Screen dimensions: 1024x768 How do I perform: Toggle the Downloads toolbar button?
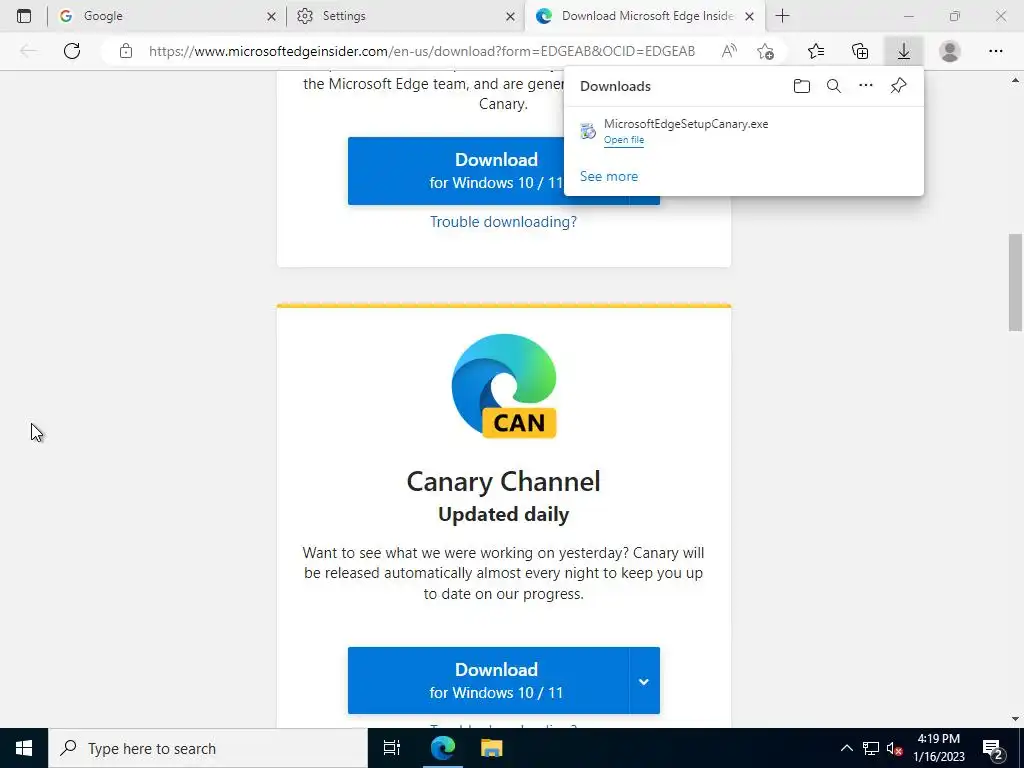coord(904,51)
